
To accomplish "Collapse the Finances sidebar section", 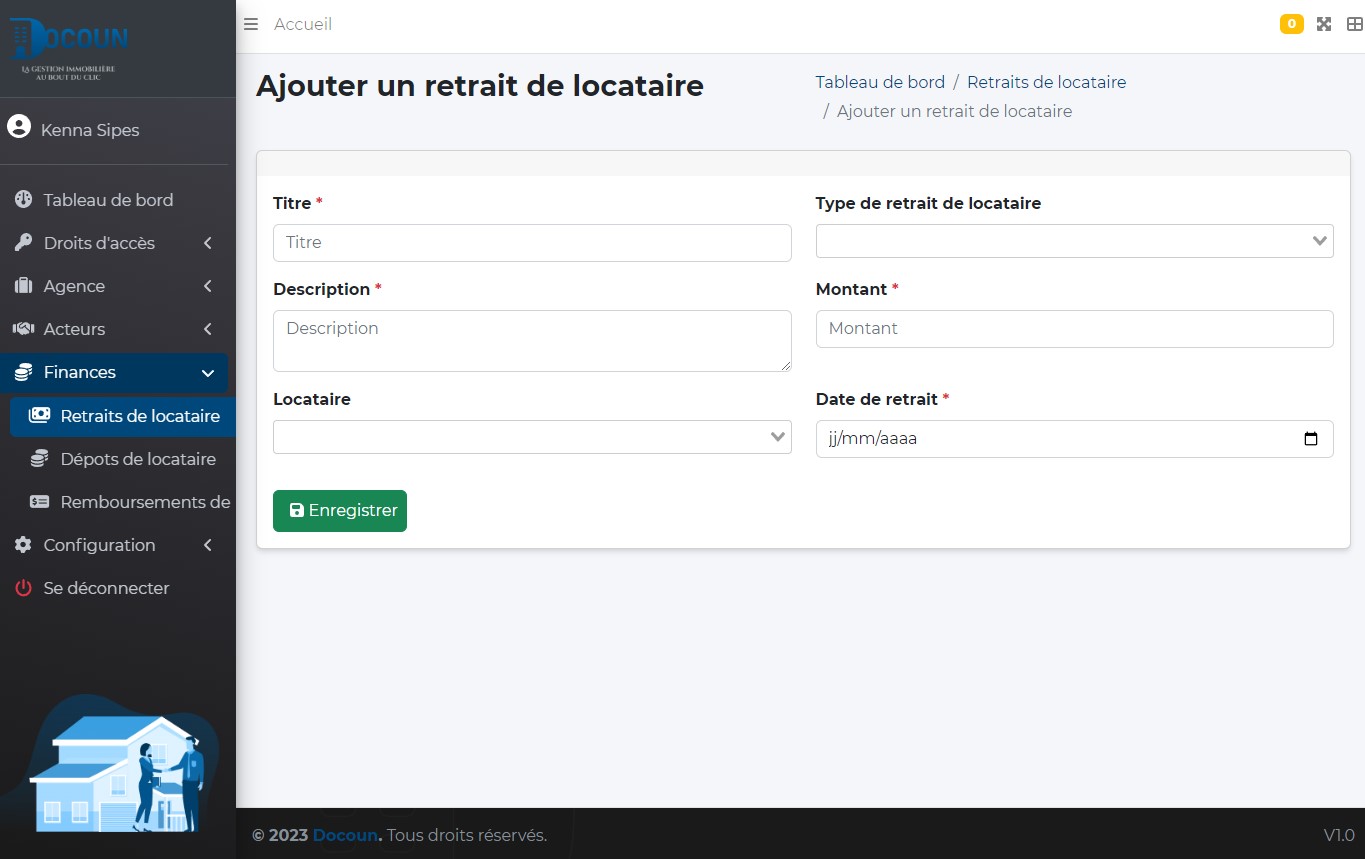I will (x=115, y=372).
